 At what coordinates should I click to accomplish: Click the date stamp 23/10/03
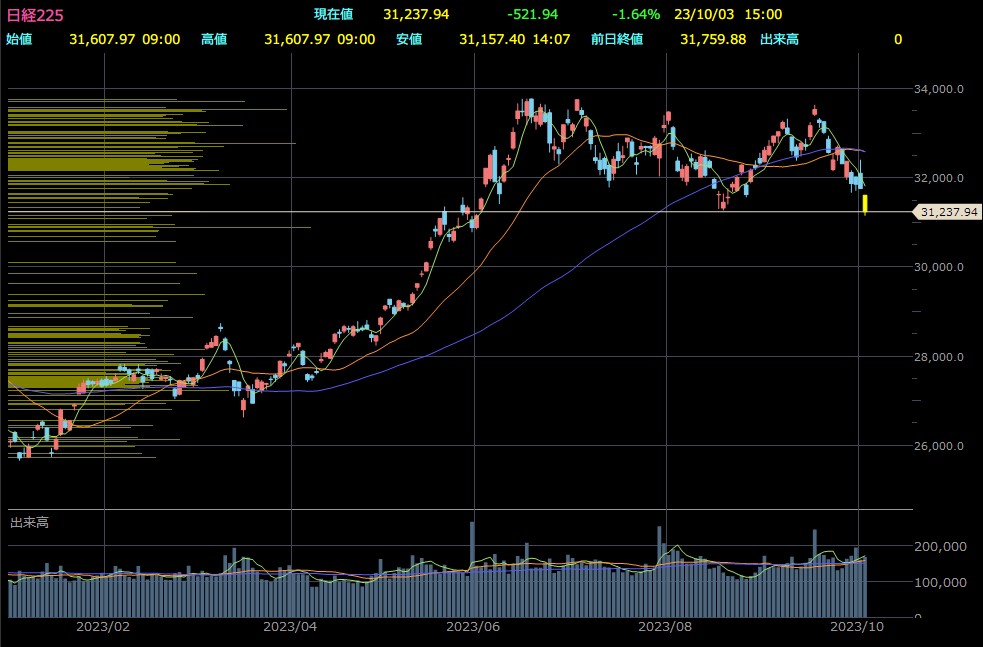pos(704,14)
